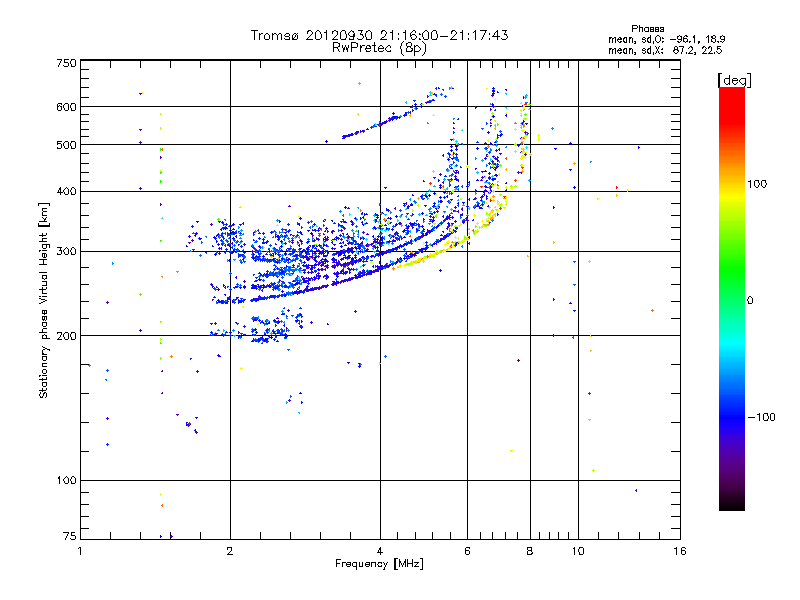Screen dimensions: 800x600
Task: Select the 'mean, sd,O: -96.1, 18.9' line
Action: pyautogui.click(x=666, y=39)
